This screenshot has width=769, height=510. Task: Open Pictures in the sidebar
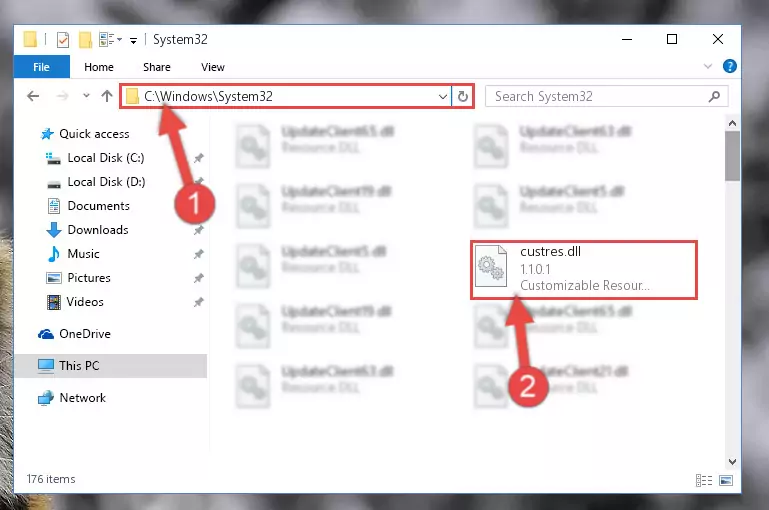point(89,278)
